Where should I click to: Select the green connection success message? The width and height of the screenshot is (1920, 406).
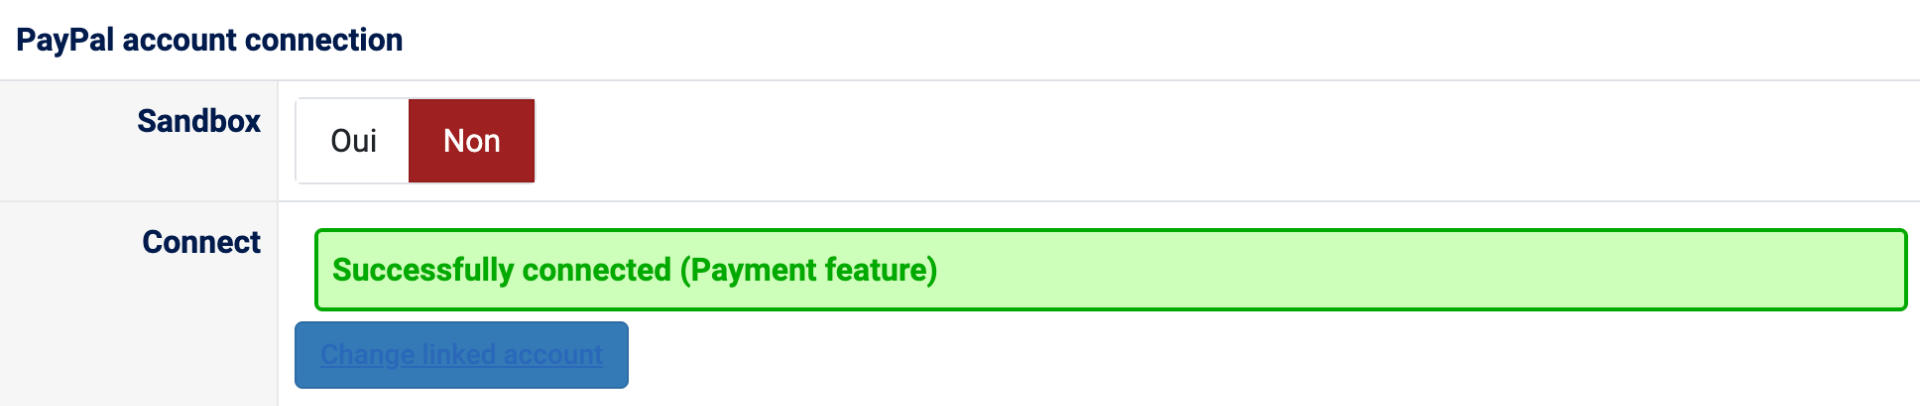point(1110,270)
